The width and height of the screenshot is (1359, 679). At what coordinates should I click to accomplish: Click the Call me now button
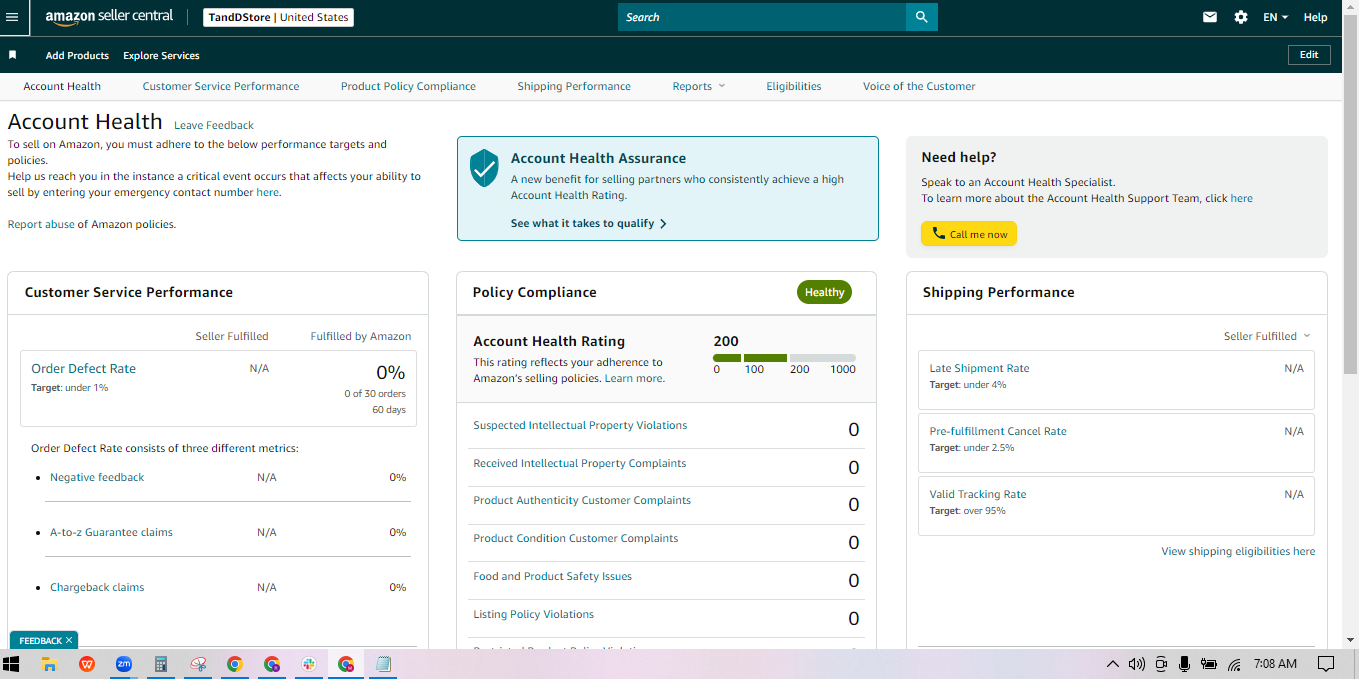coord(969,234)
